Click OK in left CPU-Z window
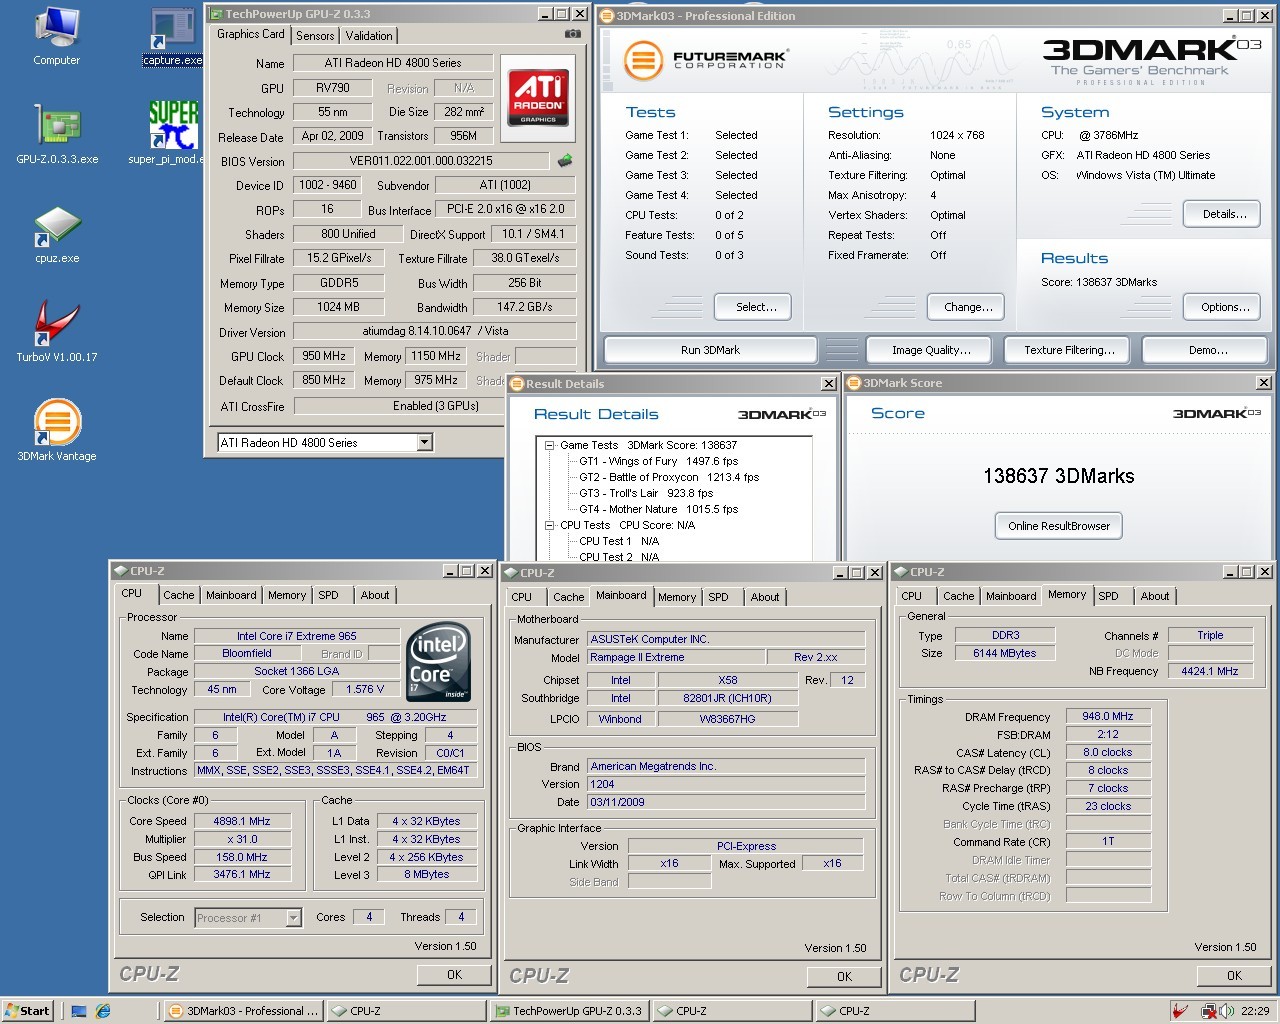 (454, 974)
